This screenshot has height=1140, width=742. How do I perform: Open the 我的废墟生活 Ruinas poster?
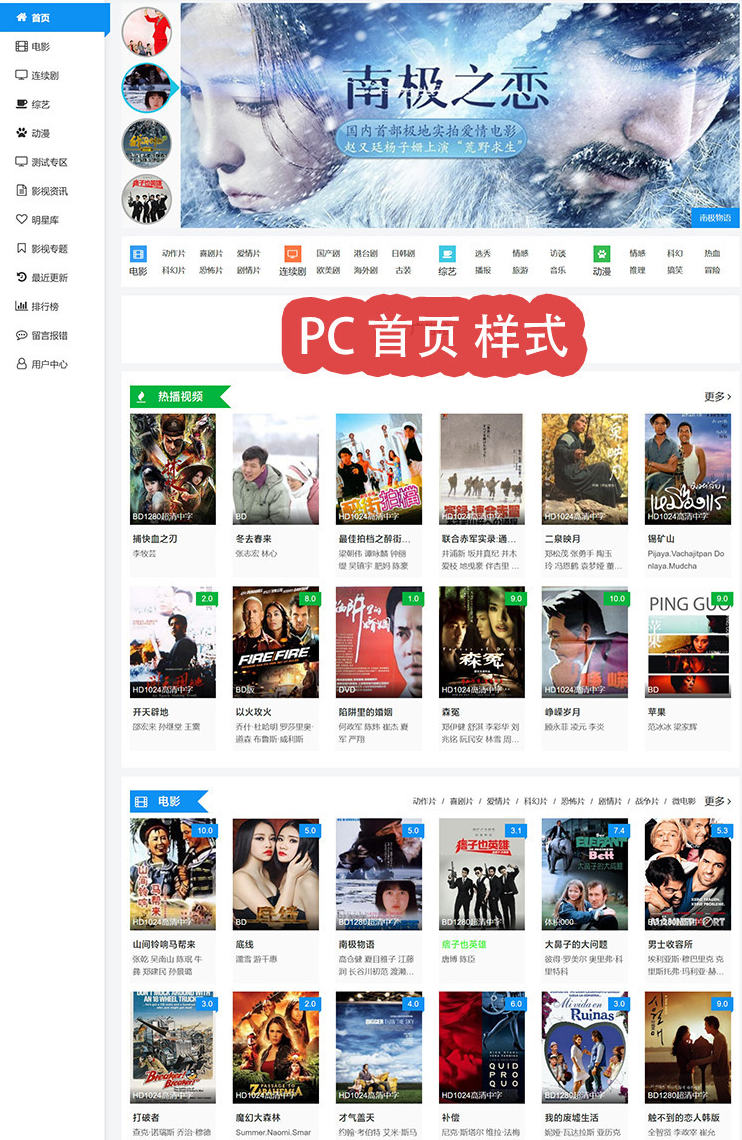tap(585, 1047)
